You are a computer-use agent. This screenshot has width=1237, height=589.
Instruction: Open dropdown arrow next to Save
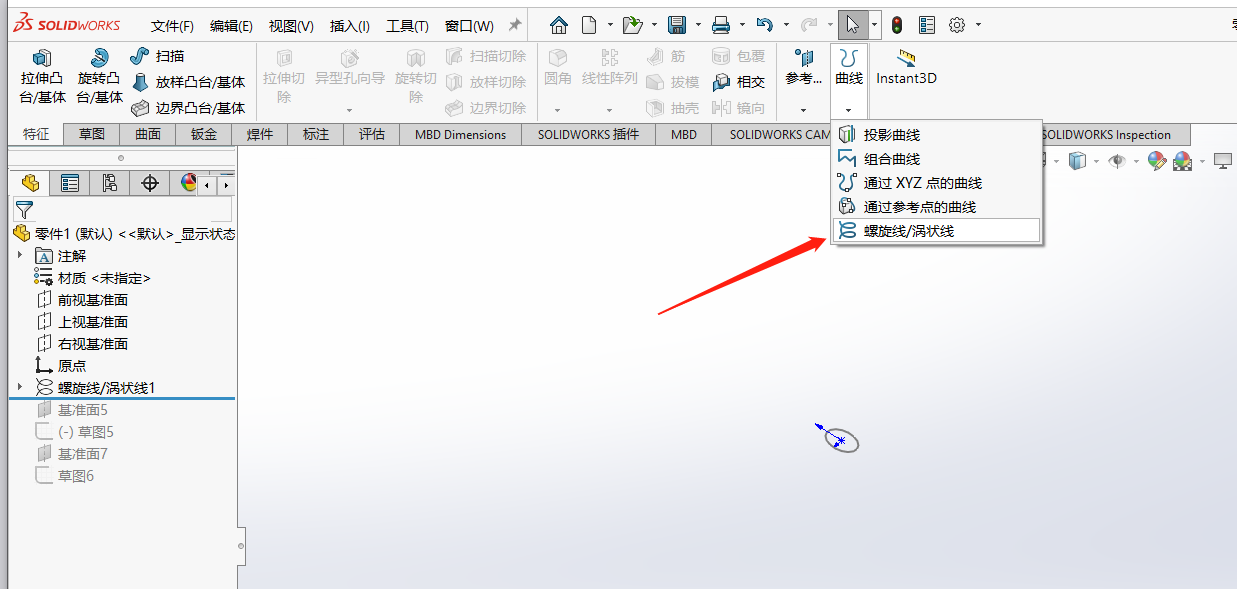pyautogui.click(x=698, y=25)
